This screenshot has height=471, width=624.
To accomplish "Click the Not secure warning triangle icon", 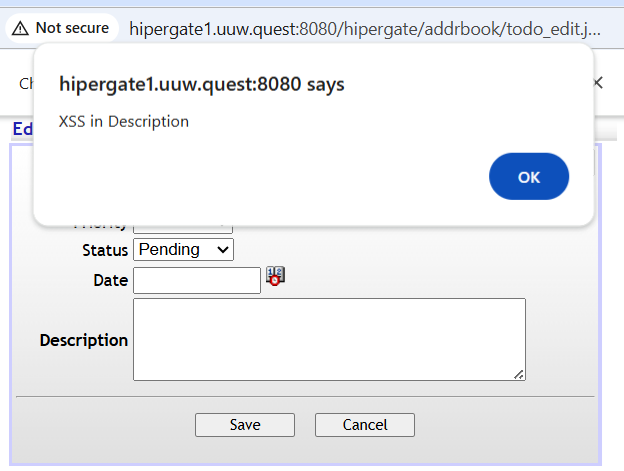I will 21,28.
